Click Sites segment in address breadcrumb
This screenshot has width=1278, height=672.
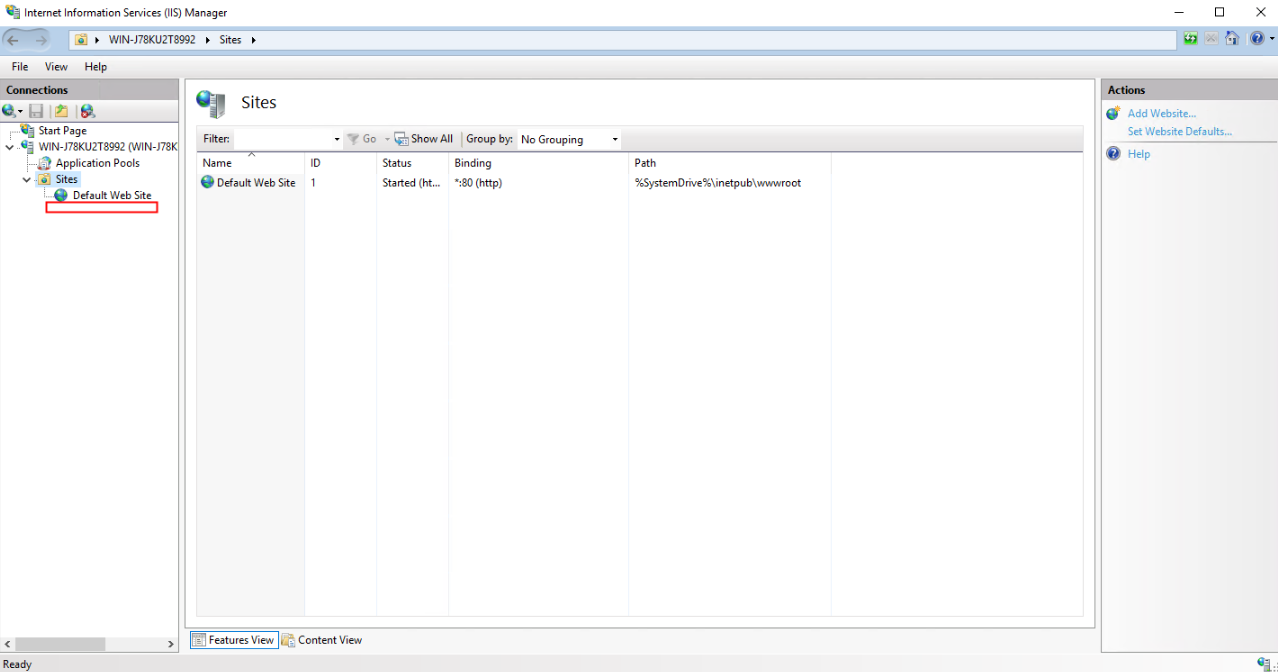pyautogui.click(x=230, y=40)
